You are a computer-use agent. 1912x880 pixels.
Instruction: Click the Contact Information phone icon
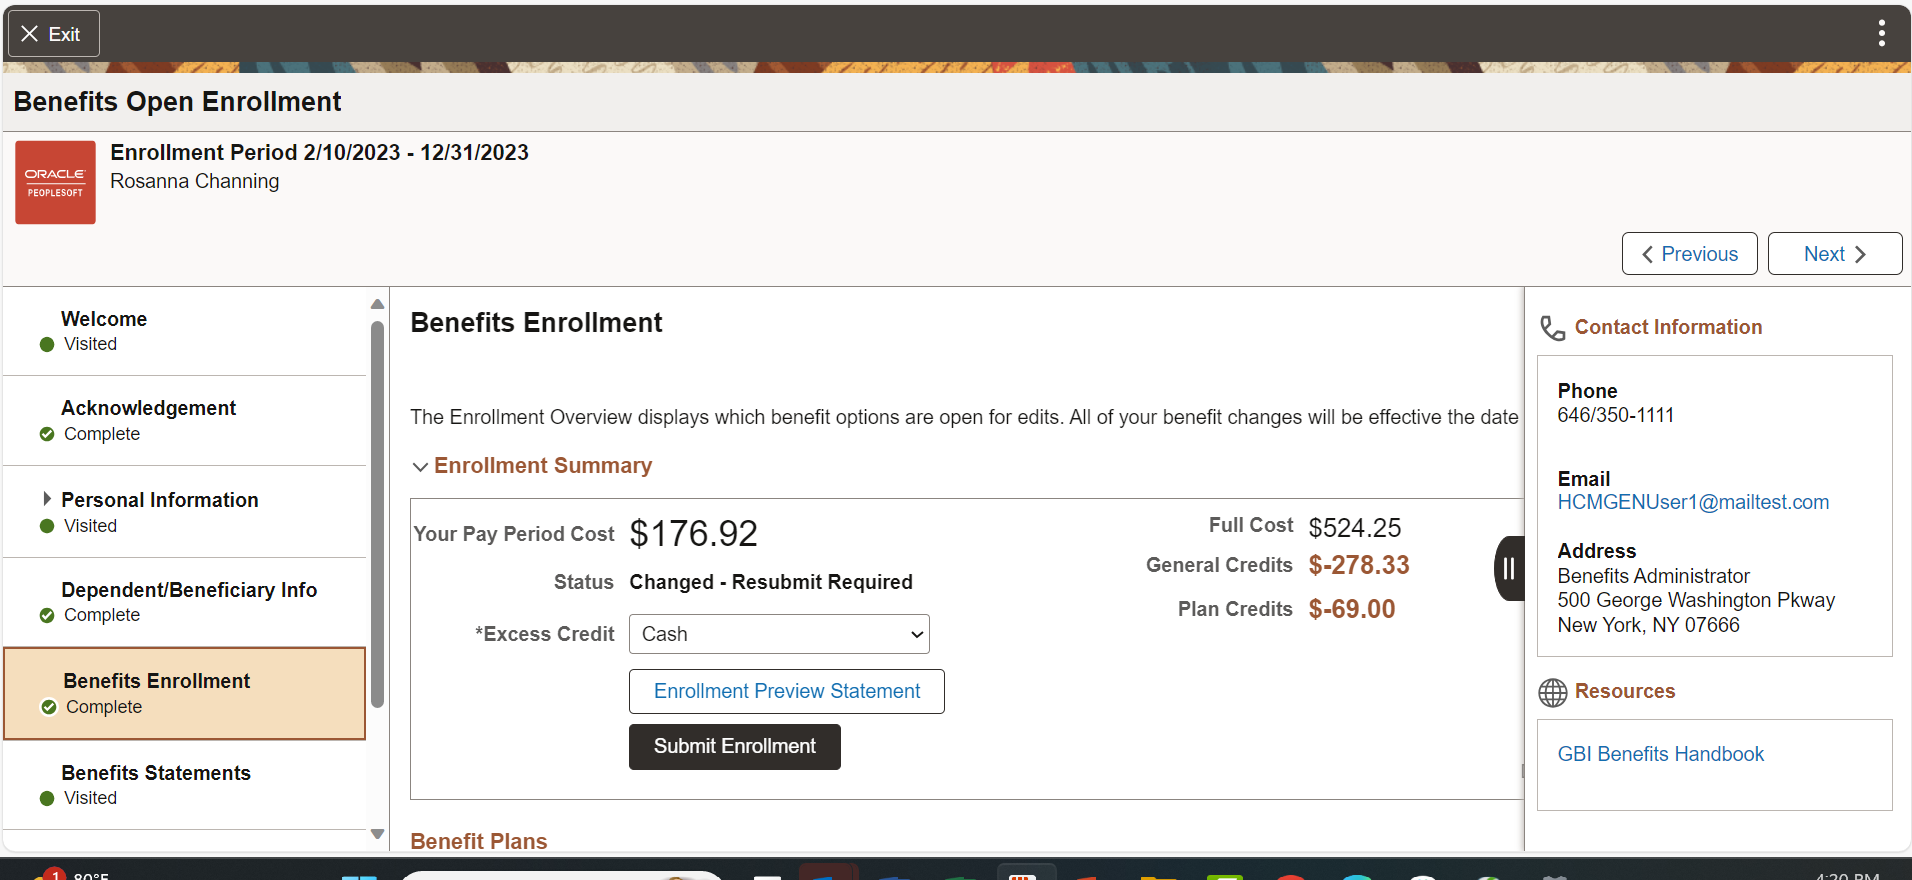(x=1552, y=328)
